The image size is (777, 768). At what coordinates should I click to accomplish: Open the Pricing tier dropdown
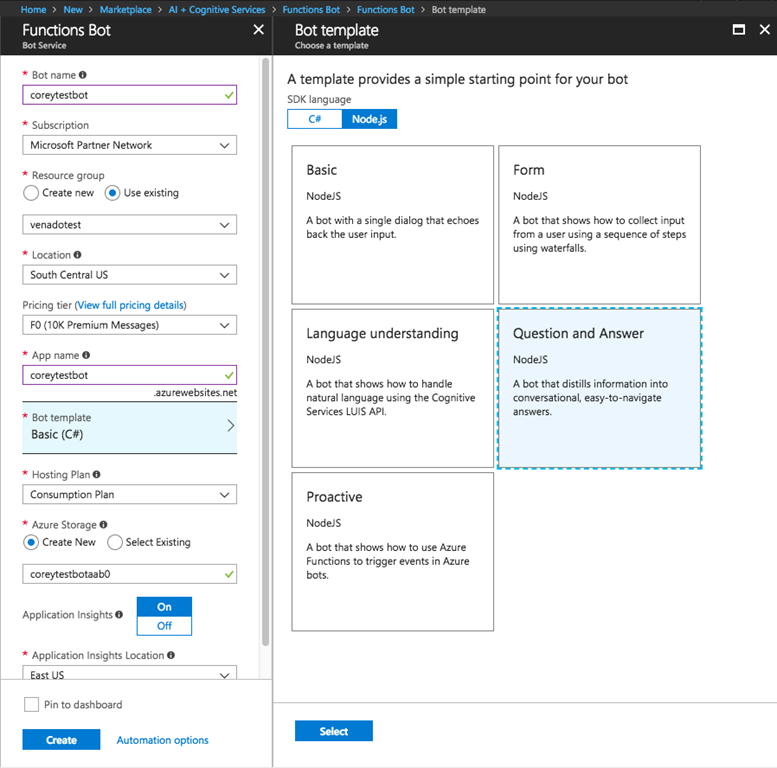pos(129,325)
